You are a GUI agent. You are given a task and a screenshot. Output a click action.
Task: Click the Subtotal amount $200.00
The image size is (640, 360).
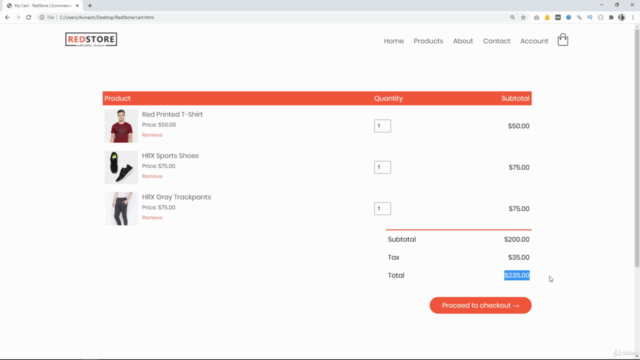coord(517,240)
